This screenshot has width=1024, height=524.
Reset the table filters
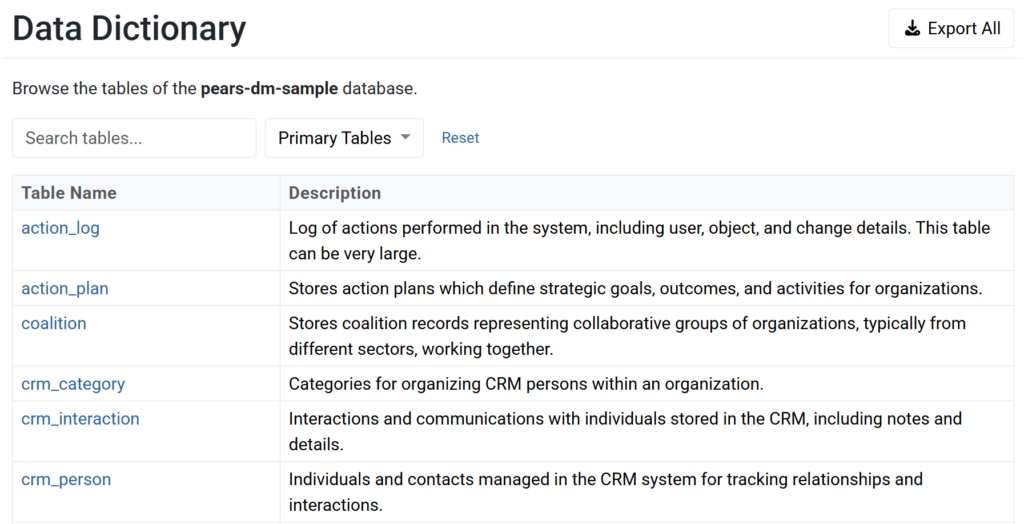(x=460, y=138)
